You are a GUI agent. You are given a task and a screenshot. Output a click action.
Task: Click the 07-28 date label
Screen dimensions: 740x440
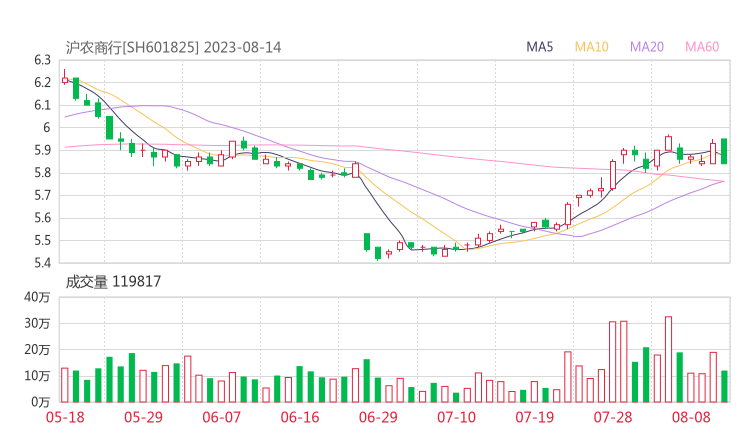point(613,417)
